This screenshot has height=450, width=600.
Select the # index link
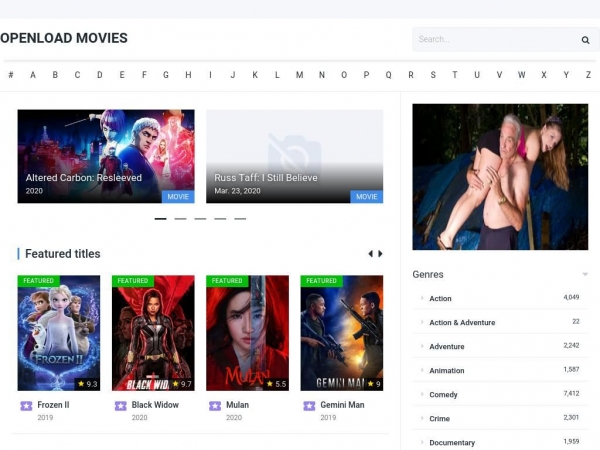point(11,75)
